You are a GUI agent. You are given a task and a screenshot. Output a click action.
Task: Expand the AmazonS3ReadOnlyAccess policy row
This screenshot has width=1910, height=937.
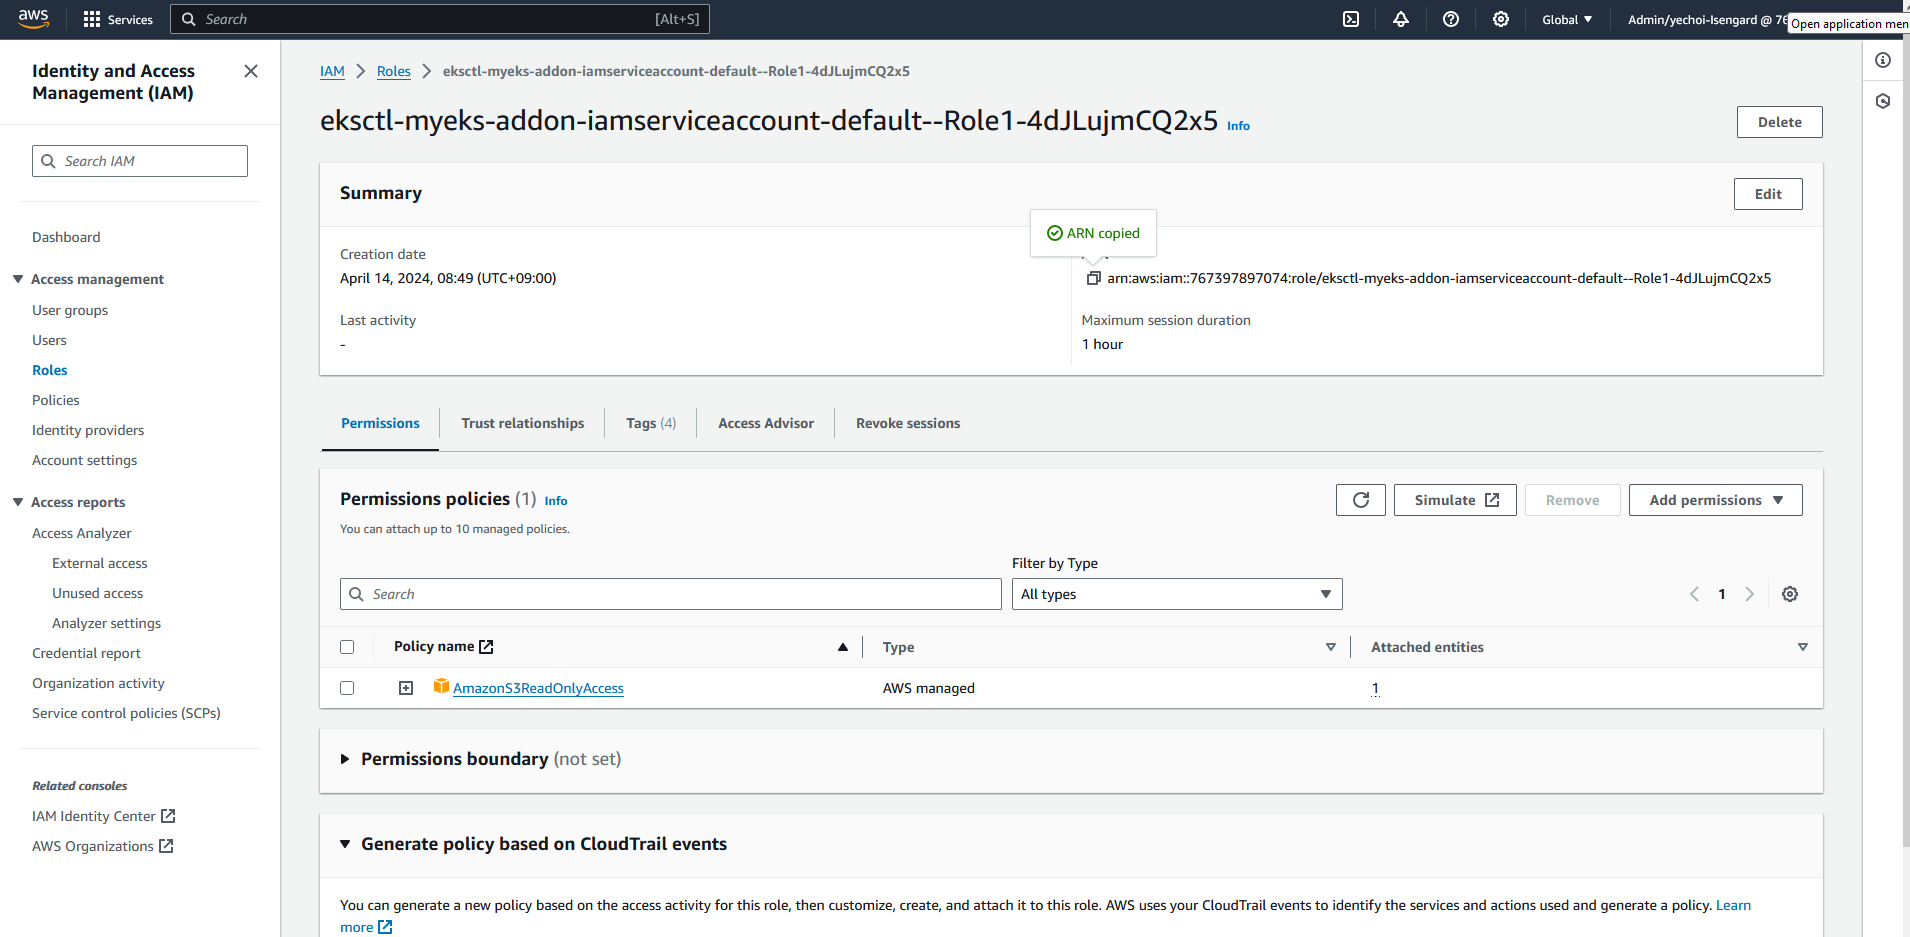(406, 688)
